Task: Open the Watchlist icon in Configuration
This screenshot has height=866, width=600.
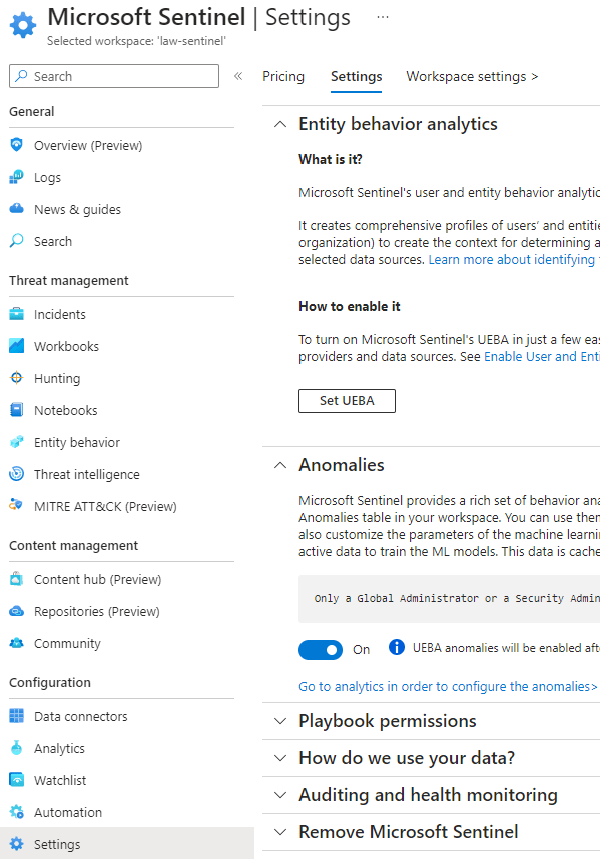Action: click(16, 780)
